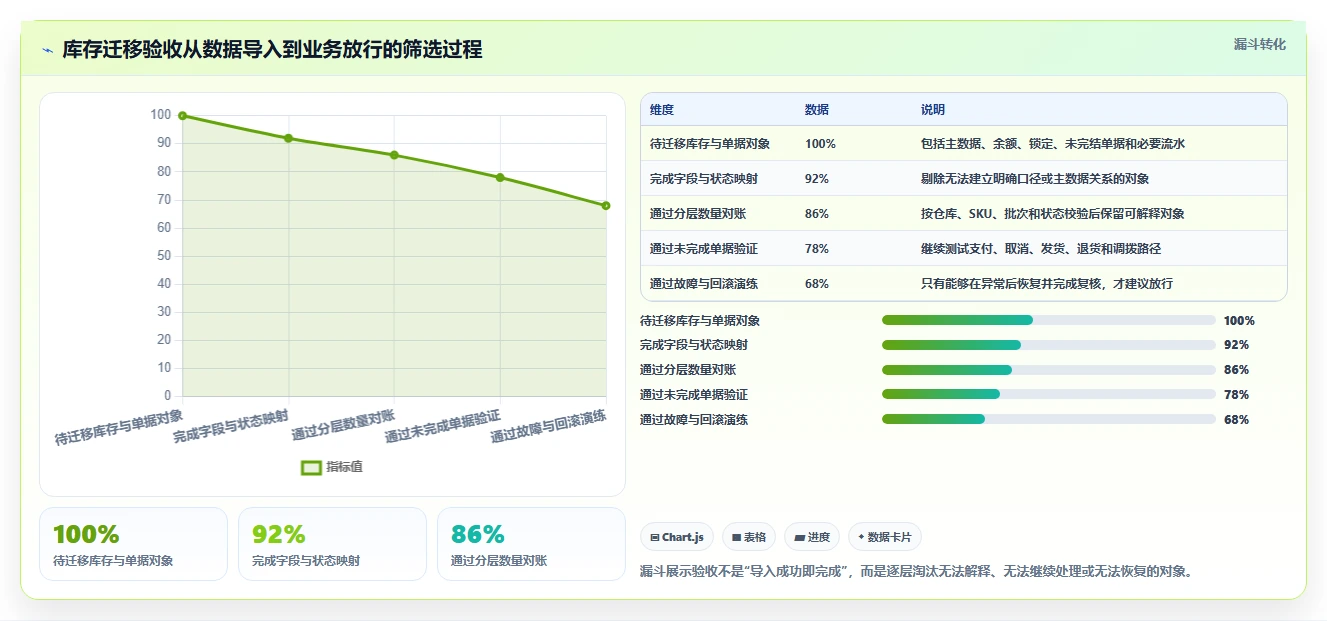The width and height of the screenshot is (1327, 621).
Task: Click the 数据 column header
Action: 817,110
